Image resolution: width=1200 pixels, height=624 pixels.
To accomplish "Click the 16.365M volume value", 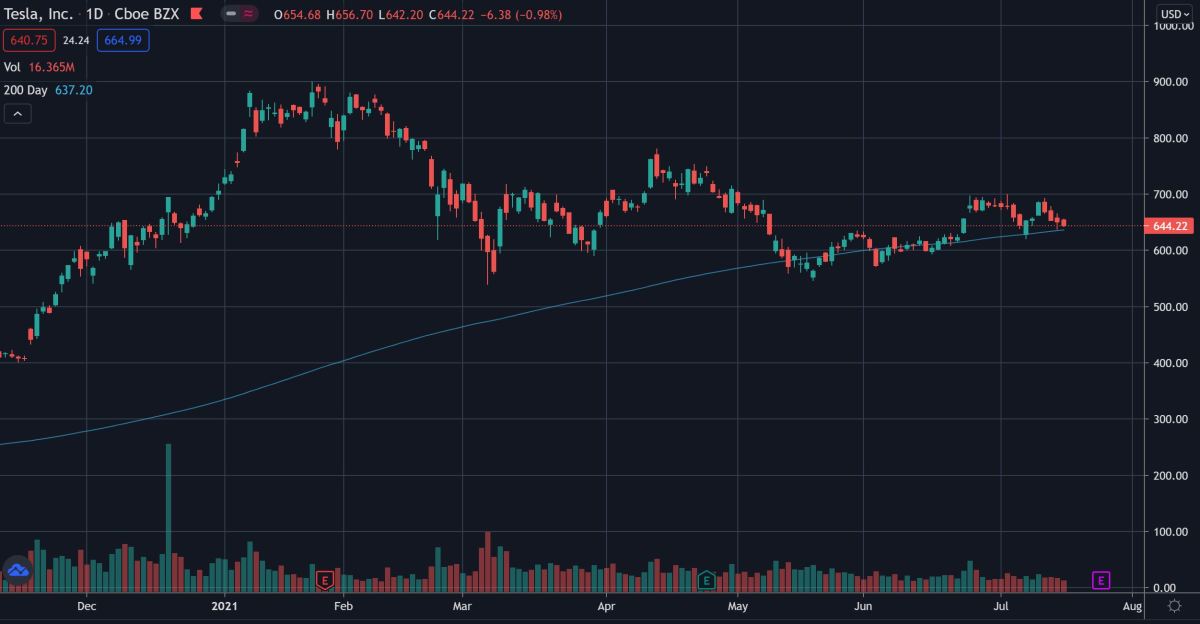I will click(x=51, y=67).
